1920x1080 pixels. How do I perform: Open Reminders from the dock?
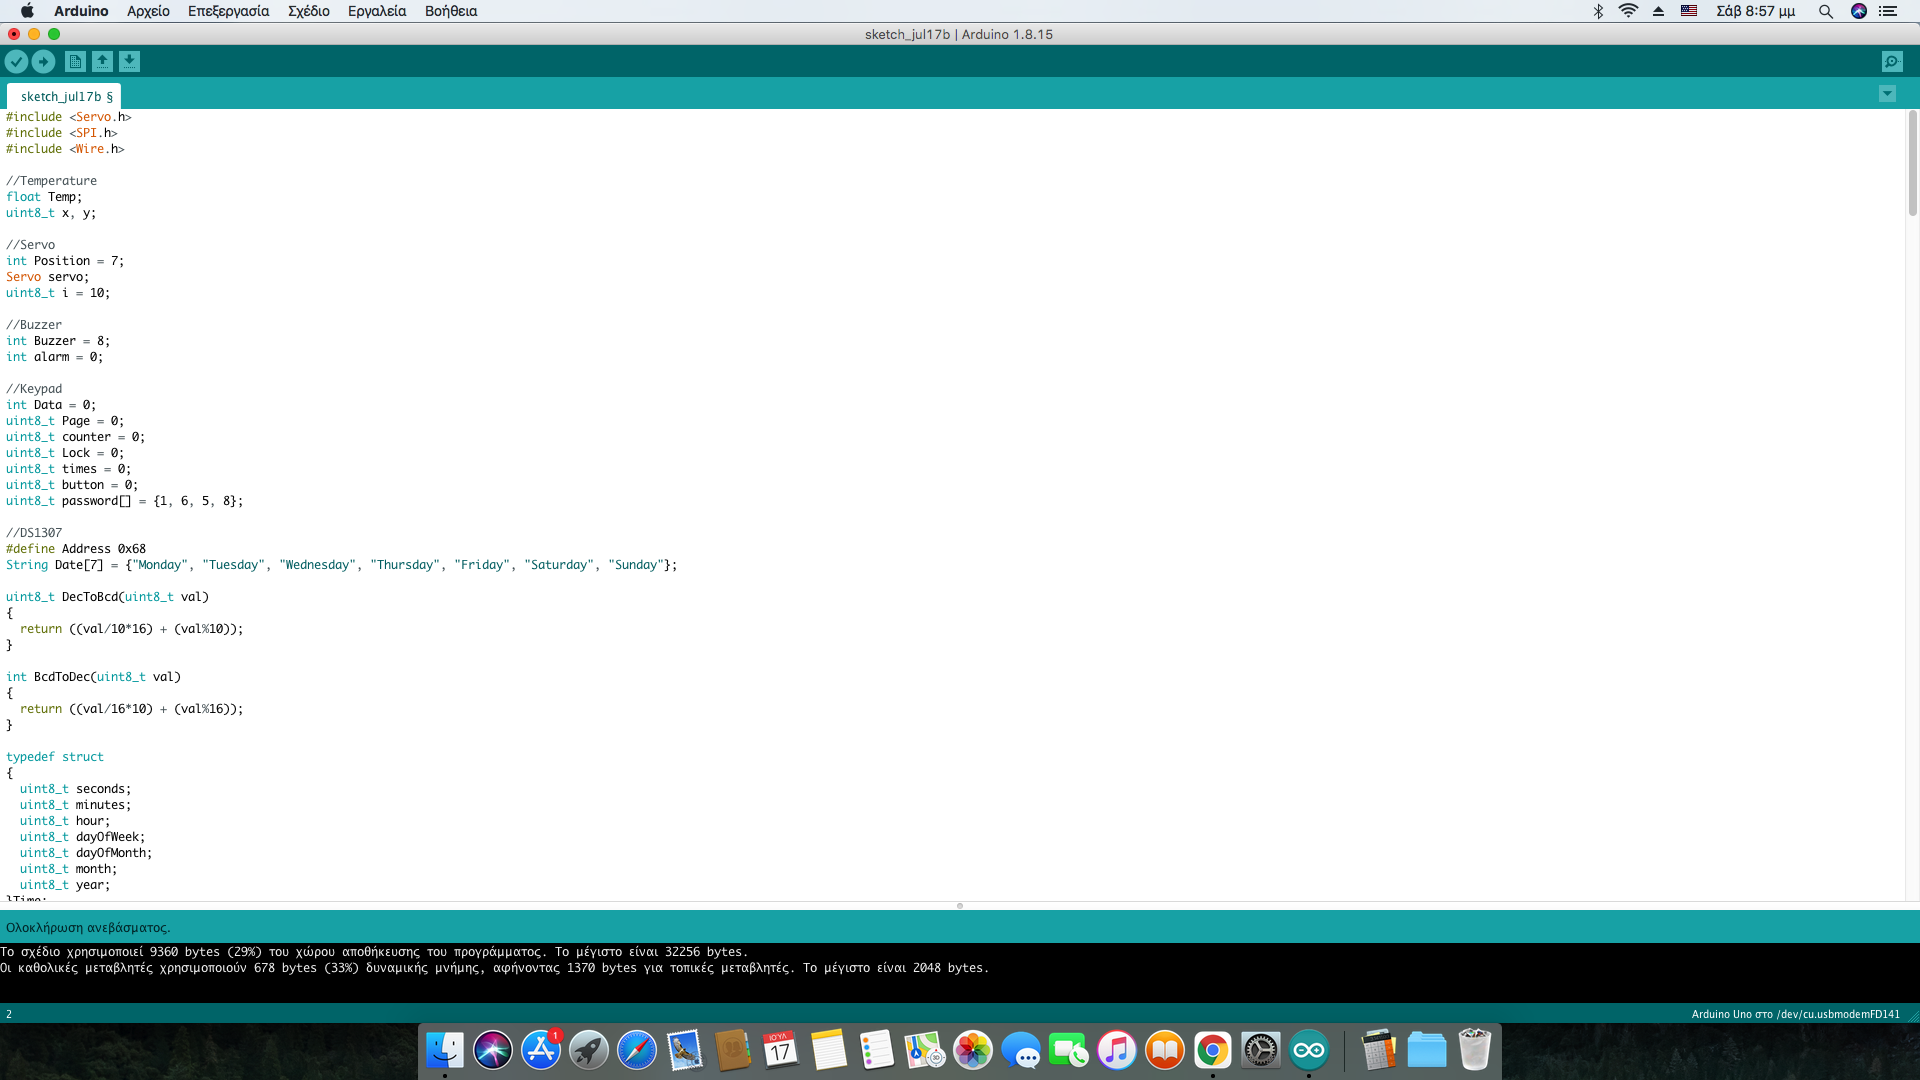[877, 1050]
